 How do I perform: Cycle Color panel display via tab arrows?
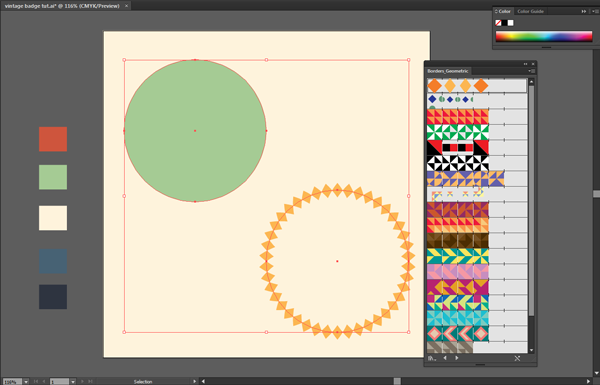(496, 11)
